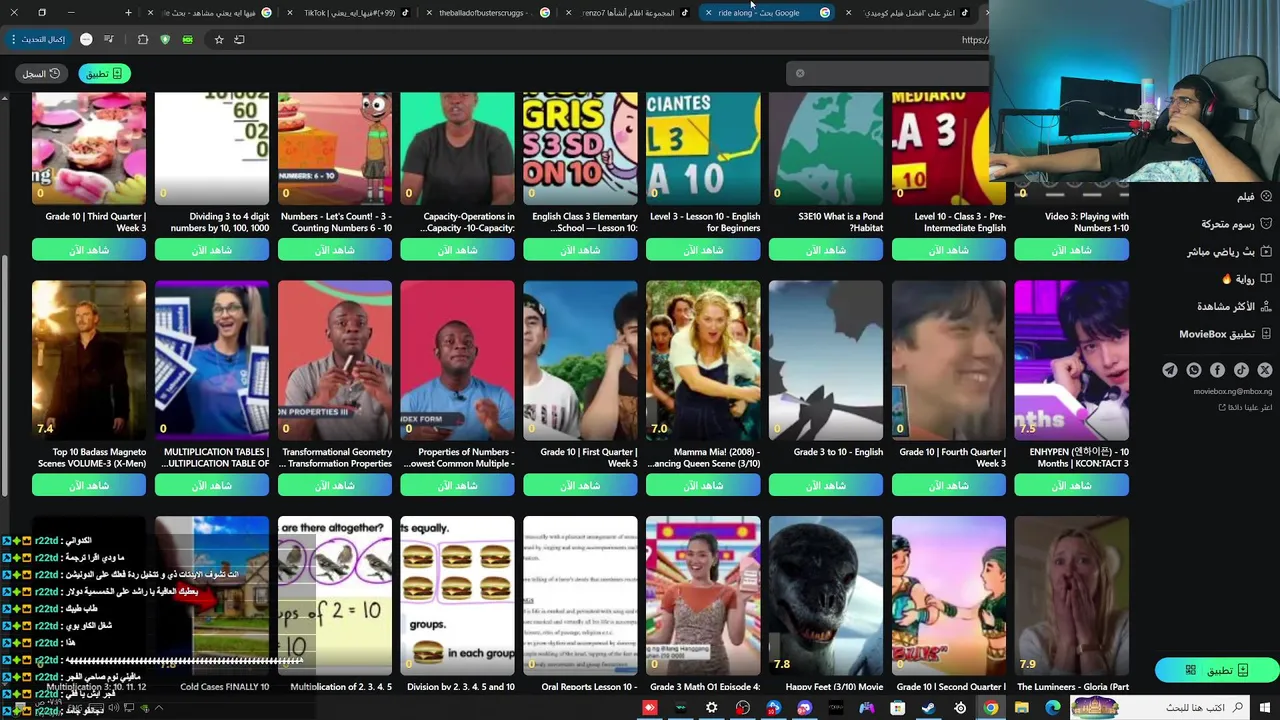Click شاهد الآن under Top 10 Badass Magneto

coord(89,485)
